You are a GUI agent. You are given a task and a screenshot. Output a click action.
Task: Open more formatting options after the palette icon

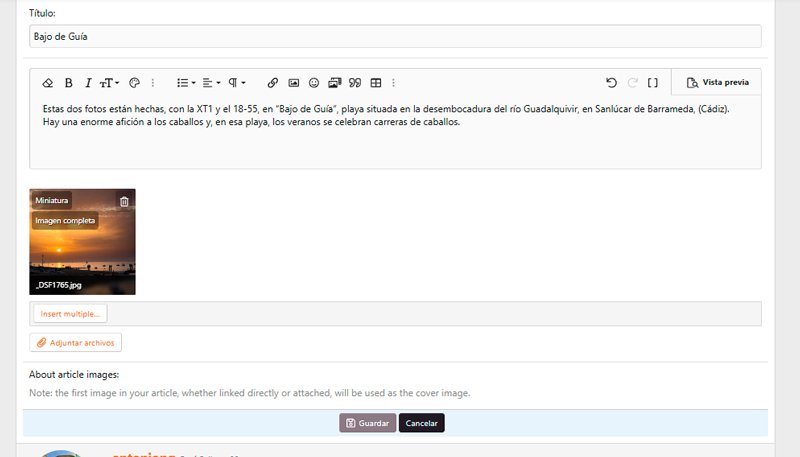(x=153, y=83)
